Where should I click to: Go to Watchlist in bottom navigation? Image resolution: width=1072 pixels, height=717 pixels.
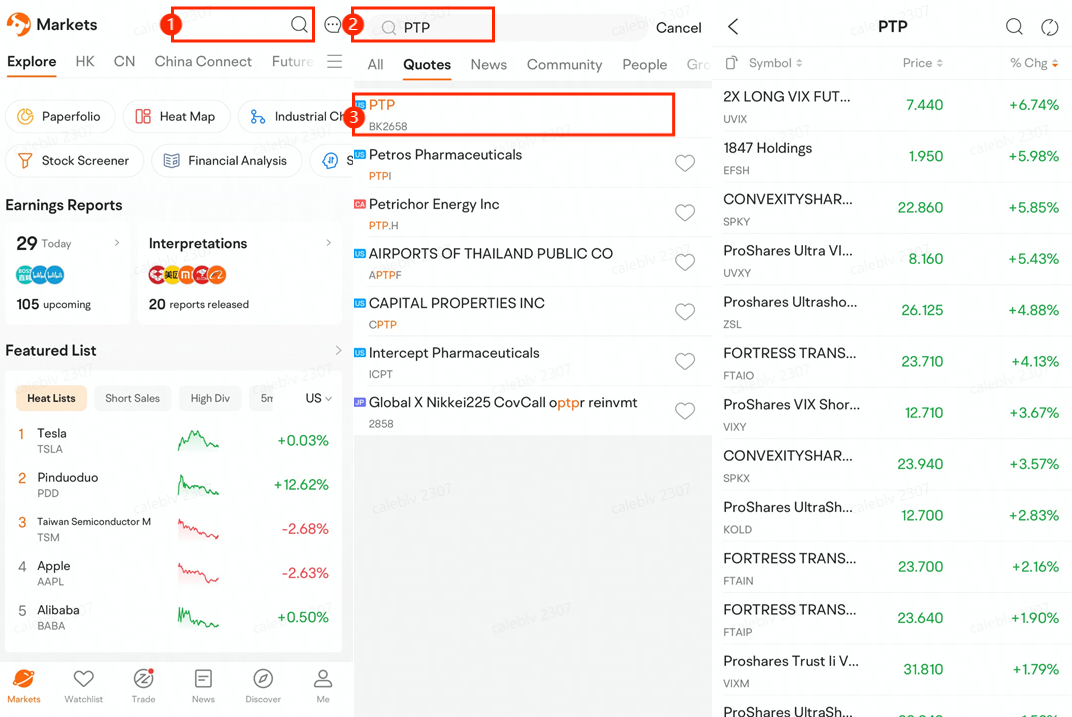[83, 686]
